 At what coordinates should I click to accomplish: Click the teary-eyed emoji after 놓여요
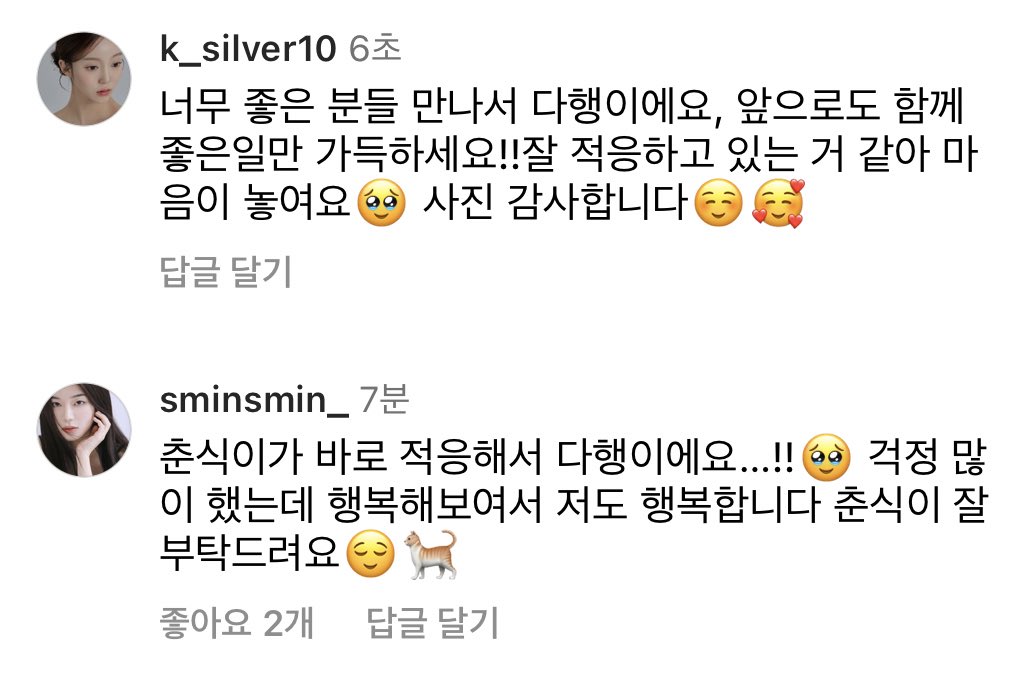pos(382,203)
